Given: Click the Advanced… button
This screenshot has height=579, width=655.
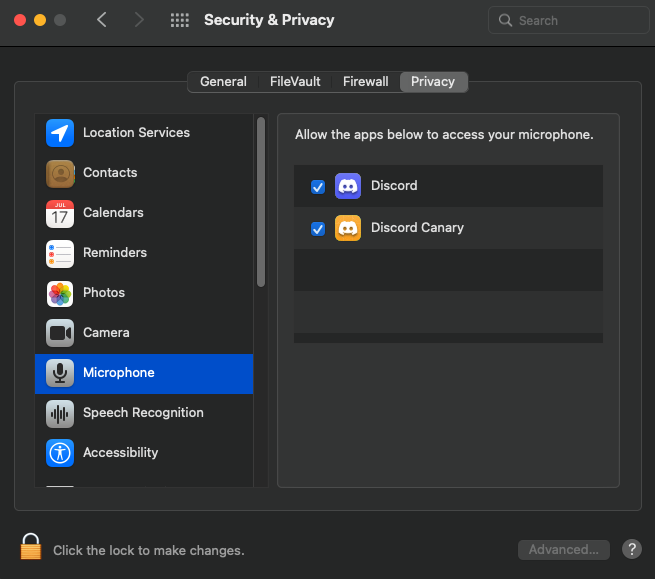Looking at the screenshot, I should pos(564,550).
